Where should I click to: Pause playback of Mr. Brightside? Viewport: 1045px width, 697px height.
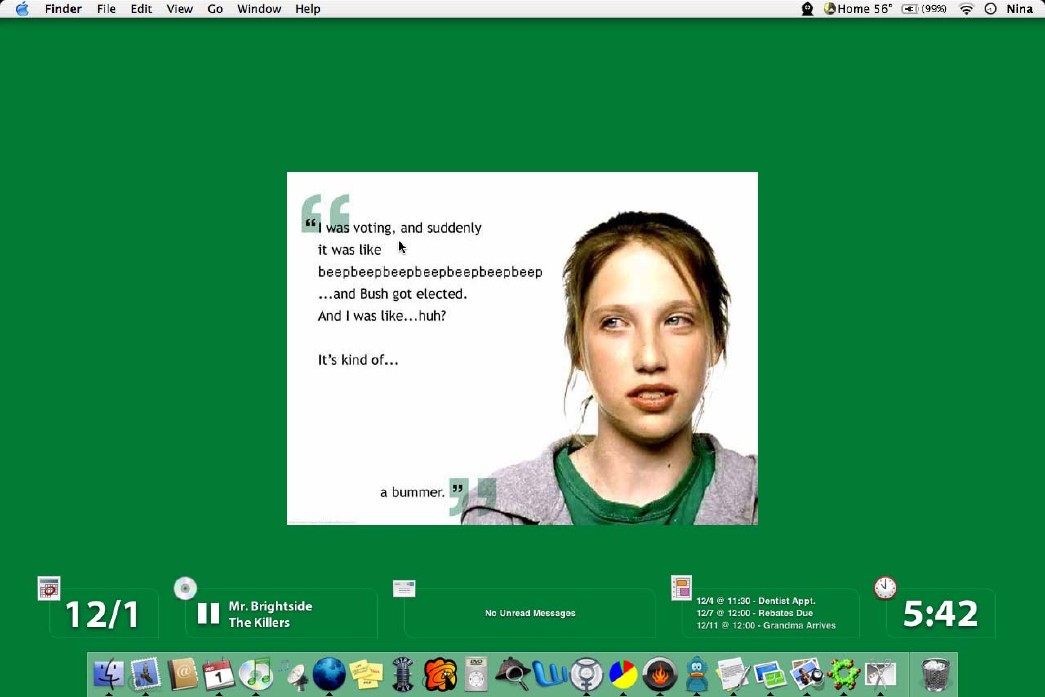point(207,611)
